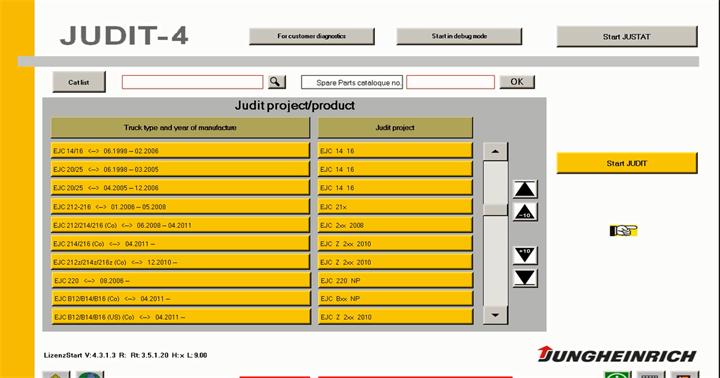Click the yellow Start JUDIT button

[x=627, y=163]
